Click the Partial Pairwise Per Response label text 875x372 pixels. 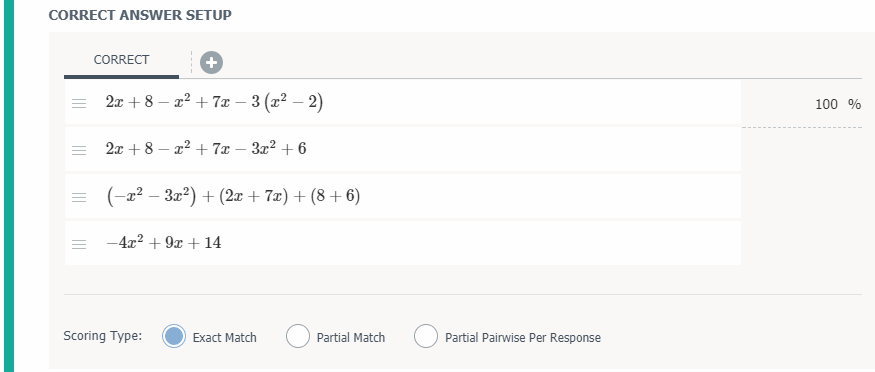(x=523, y=337)
